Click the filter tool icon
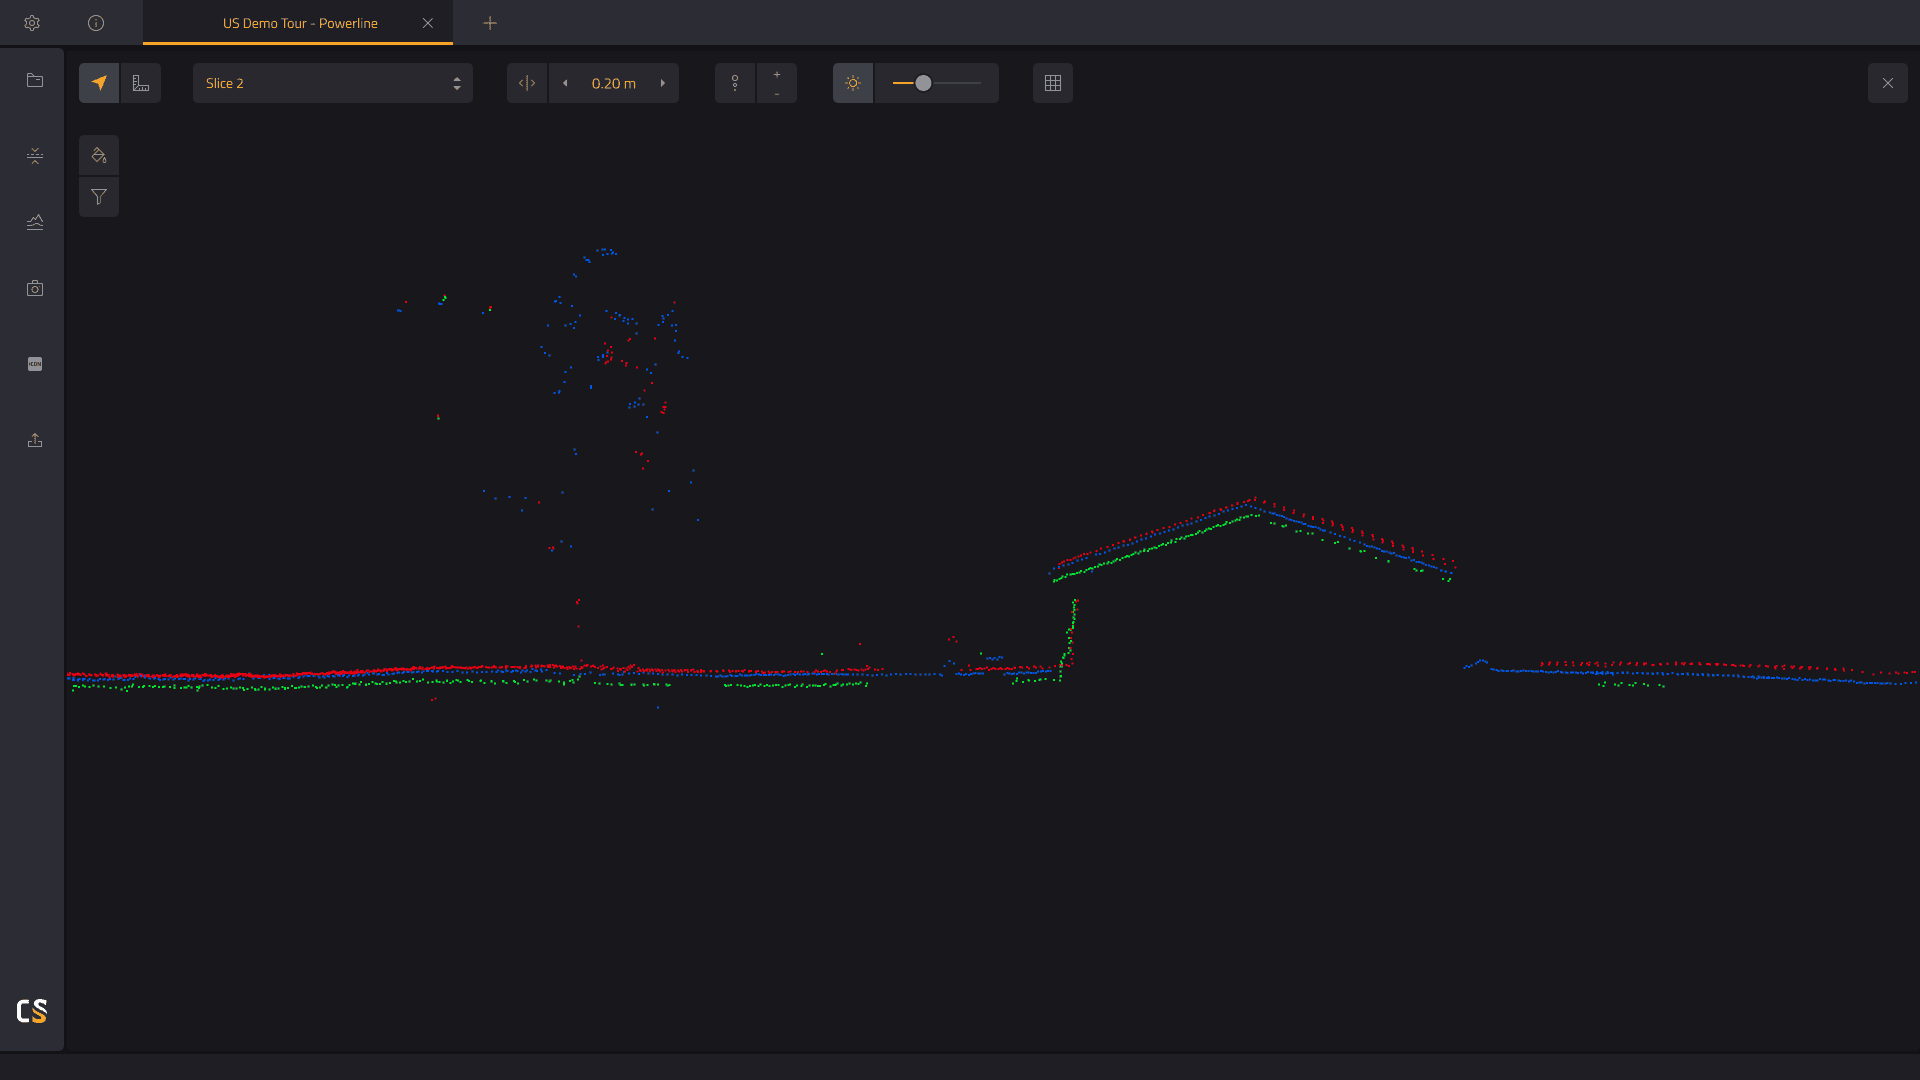Image resolution: width=1920 pixels, height=1080 pixels. pos(99,197)
